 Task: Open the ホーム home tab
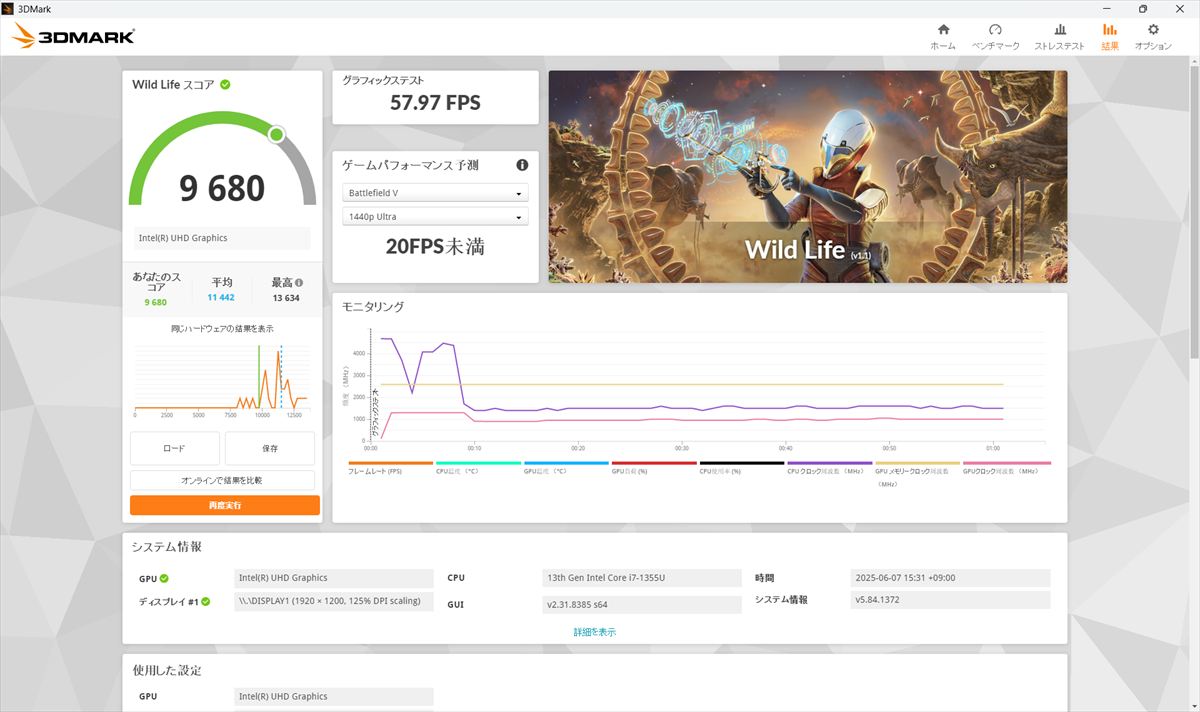pos(942,36)
